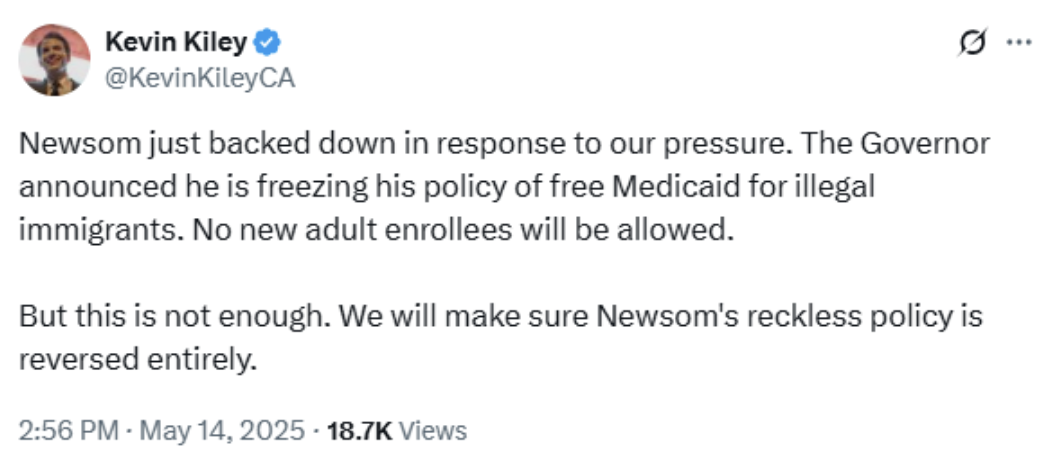Open the 2:56 PM timestamp link
The width and height of the screenshot is (1058, 464).
(x=69, y=430)
